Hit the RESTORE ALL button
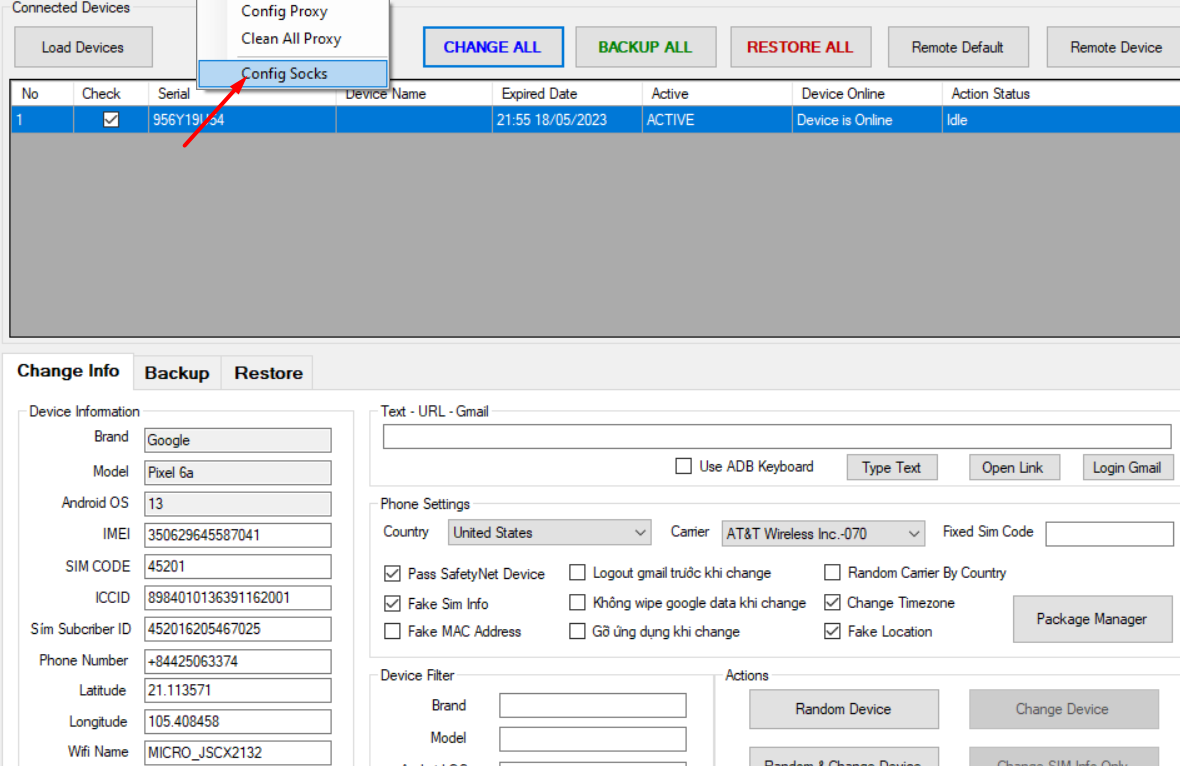Screen dimensions: 1180x766 (x=799, y=47)
